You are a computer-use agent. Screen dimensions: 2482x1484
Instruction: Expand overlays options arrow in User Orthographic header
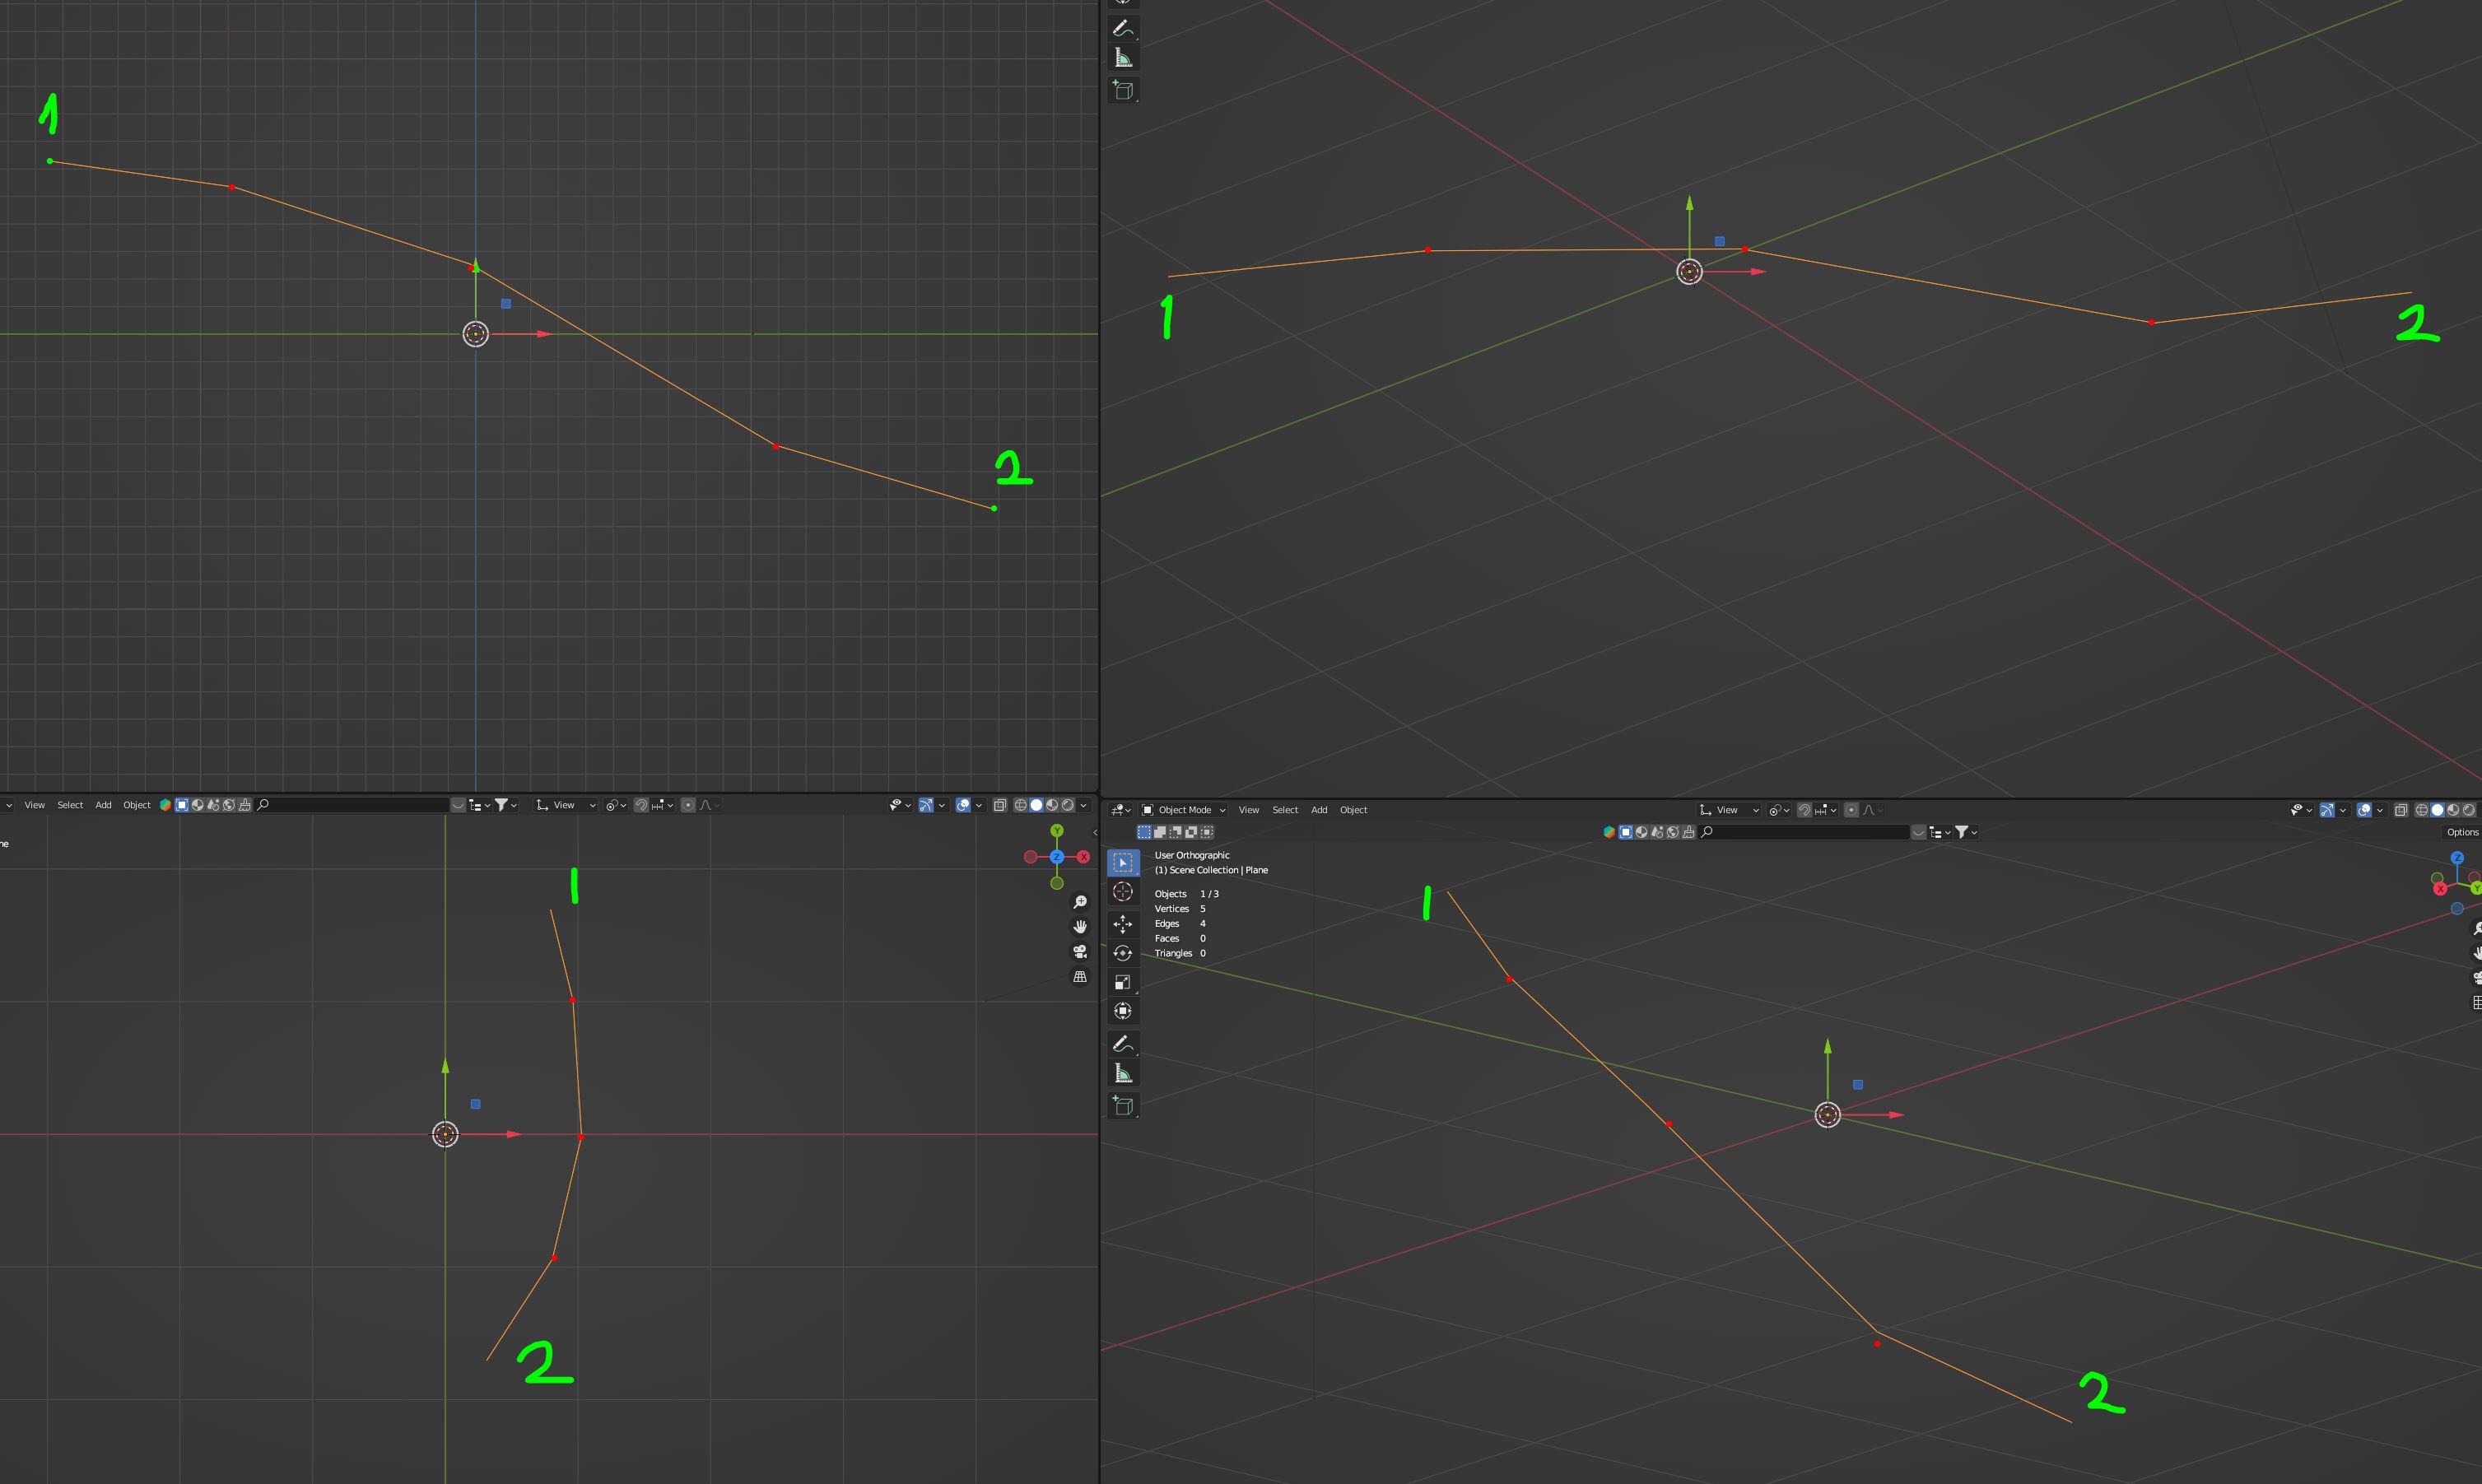tap(2380, 810)
